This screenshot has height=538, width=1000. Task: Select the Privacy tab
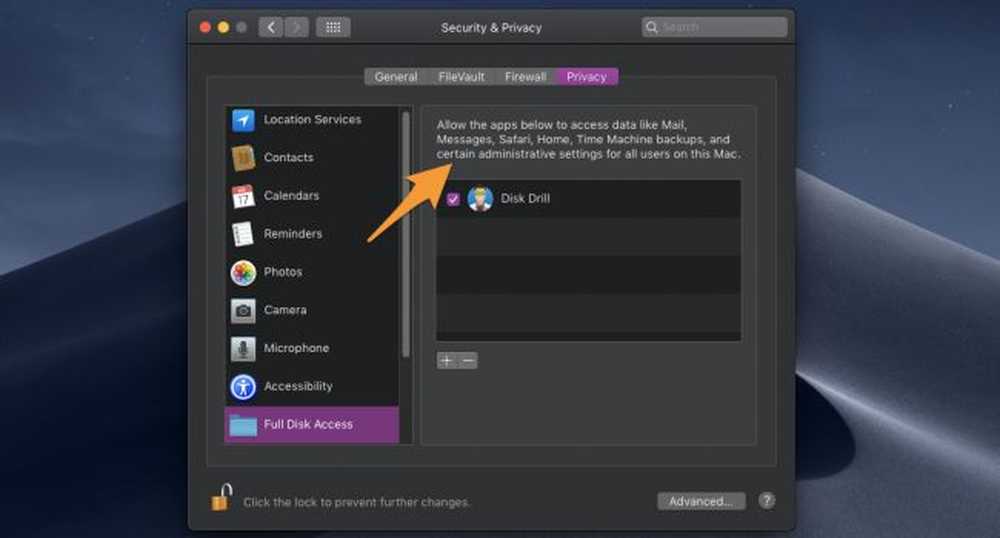(x=586, y=76)
